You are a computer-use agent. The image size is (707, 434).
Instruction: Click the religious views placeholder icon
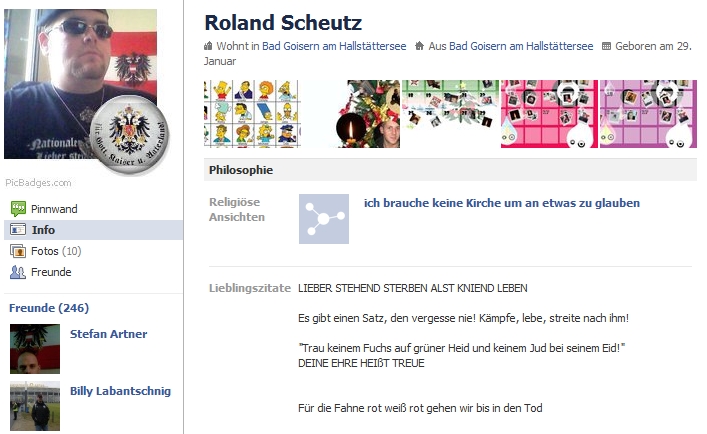(x=324, y=219)
